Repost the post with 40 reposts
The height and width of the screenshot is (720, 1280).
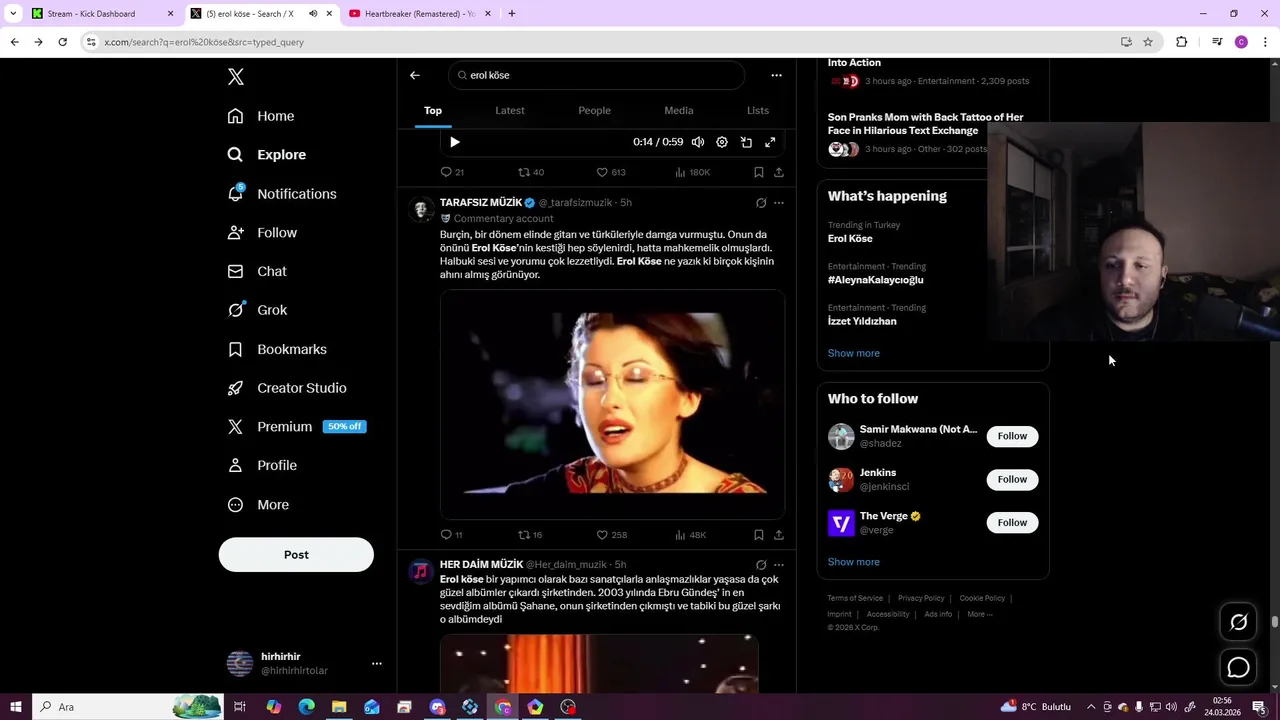pyautogui.click(x=531, y=172)
